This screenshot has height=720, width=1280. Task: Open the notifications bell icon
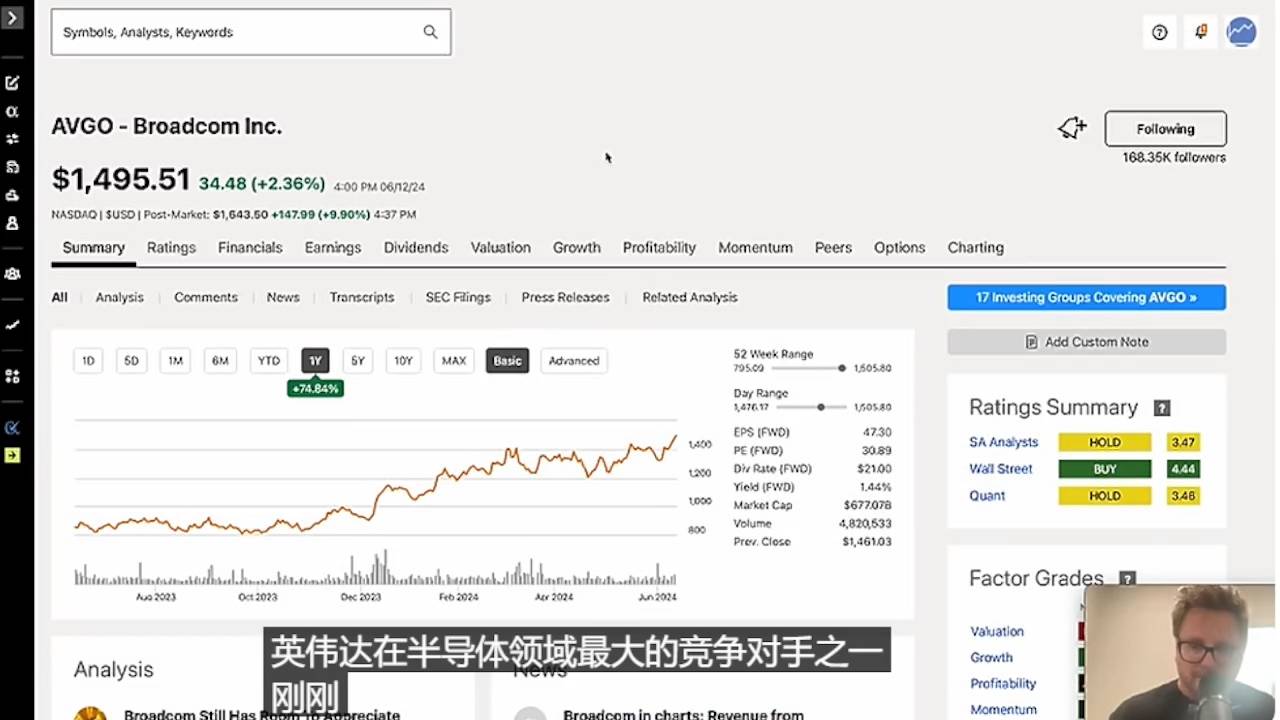1201,32
